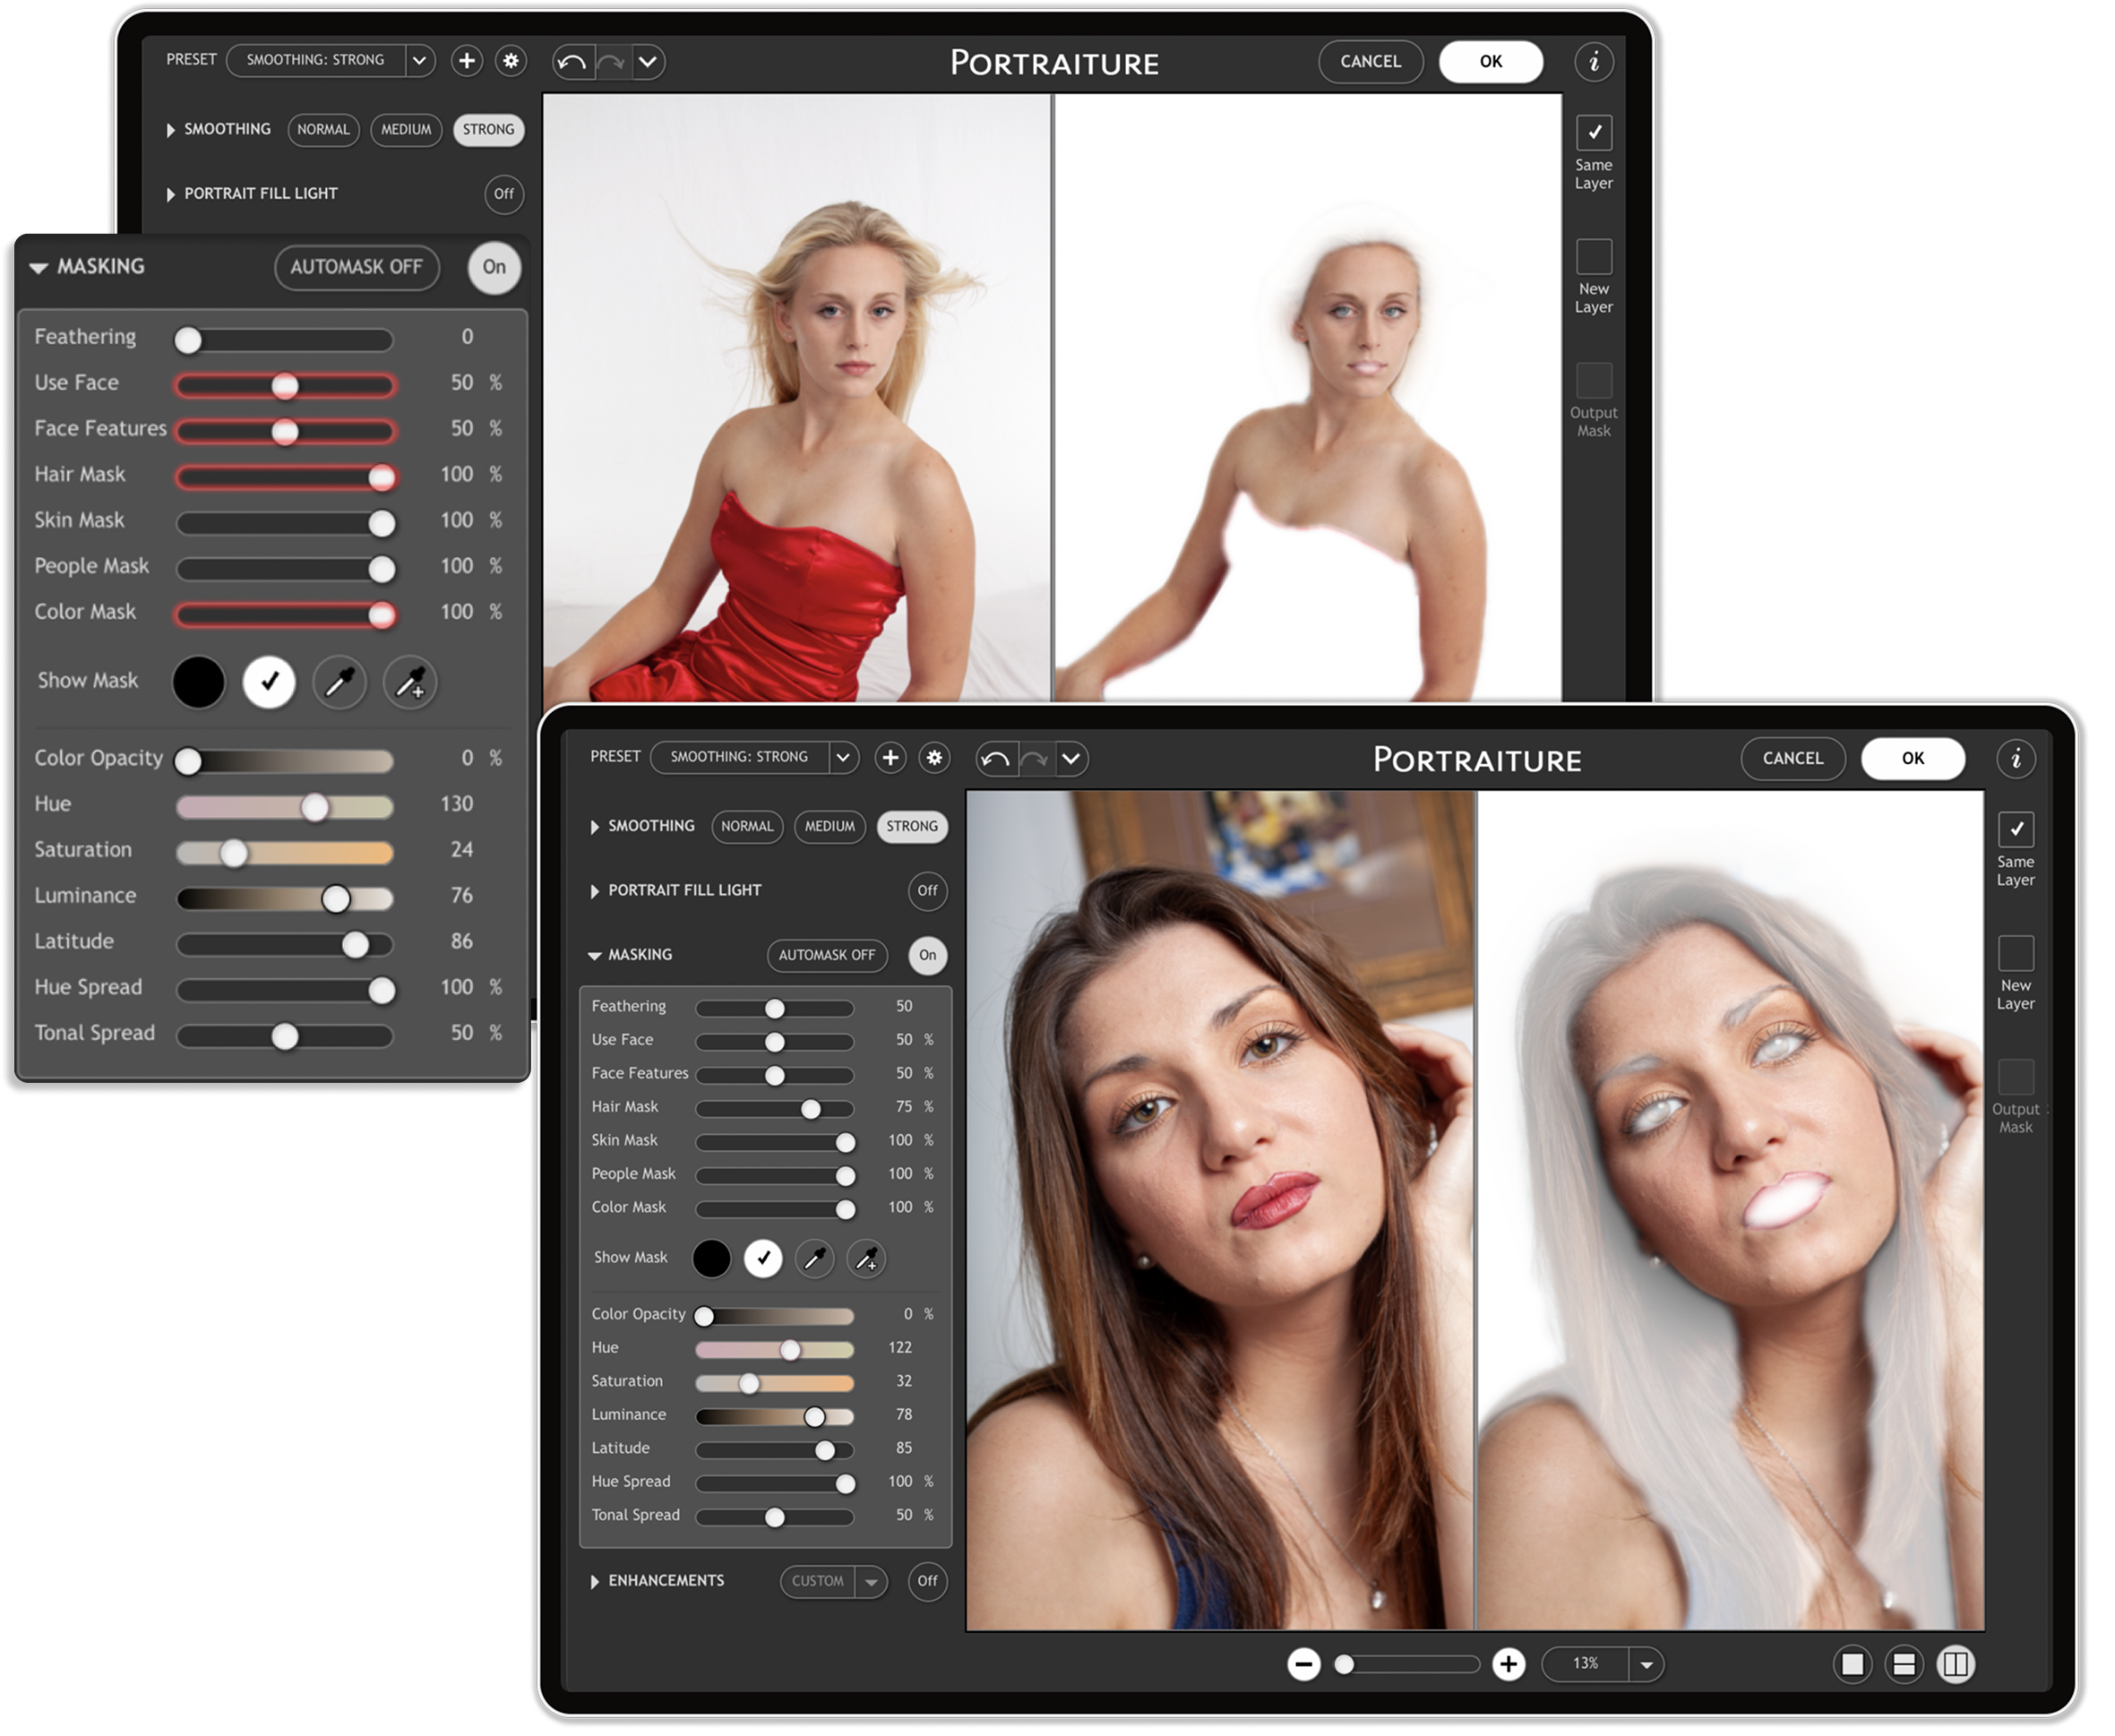The image size is (2115, 1736).
Task: Click undo arrow in front window
Action: tap(996, 759)
